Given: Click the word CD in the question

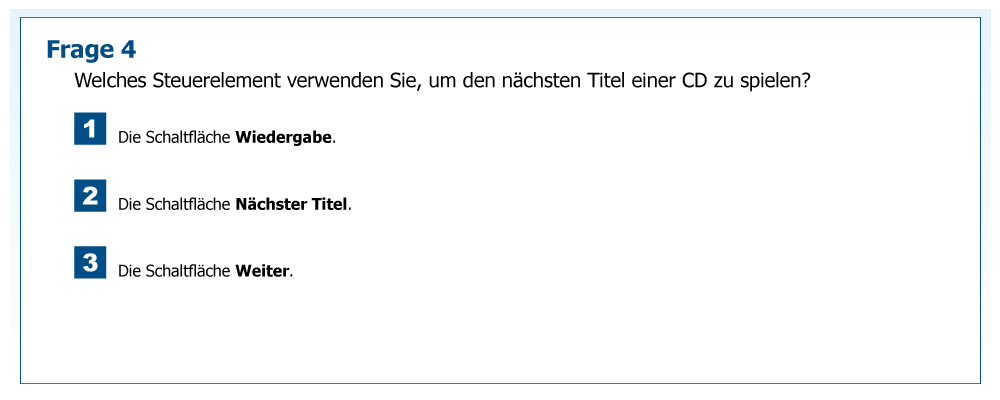Looking at the screenshot, I should pos(695,81).
